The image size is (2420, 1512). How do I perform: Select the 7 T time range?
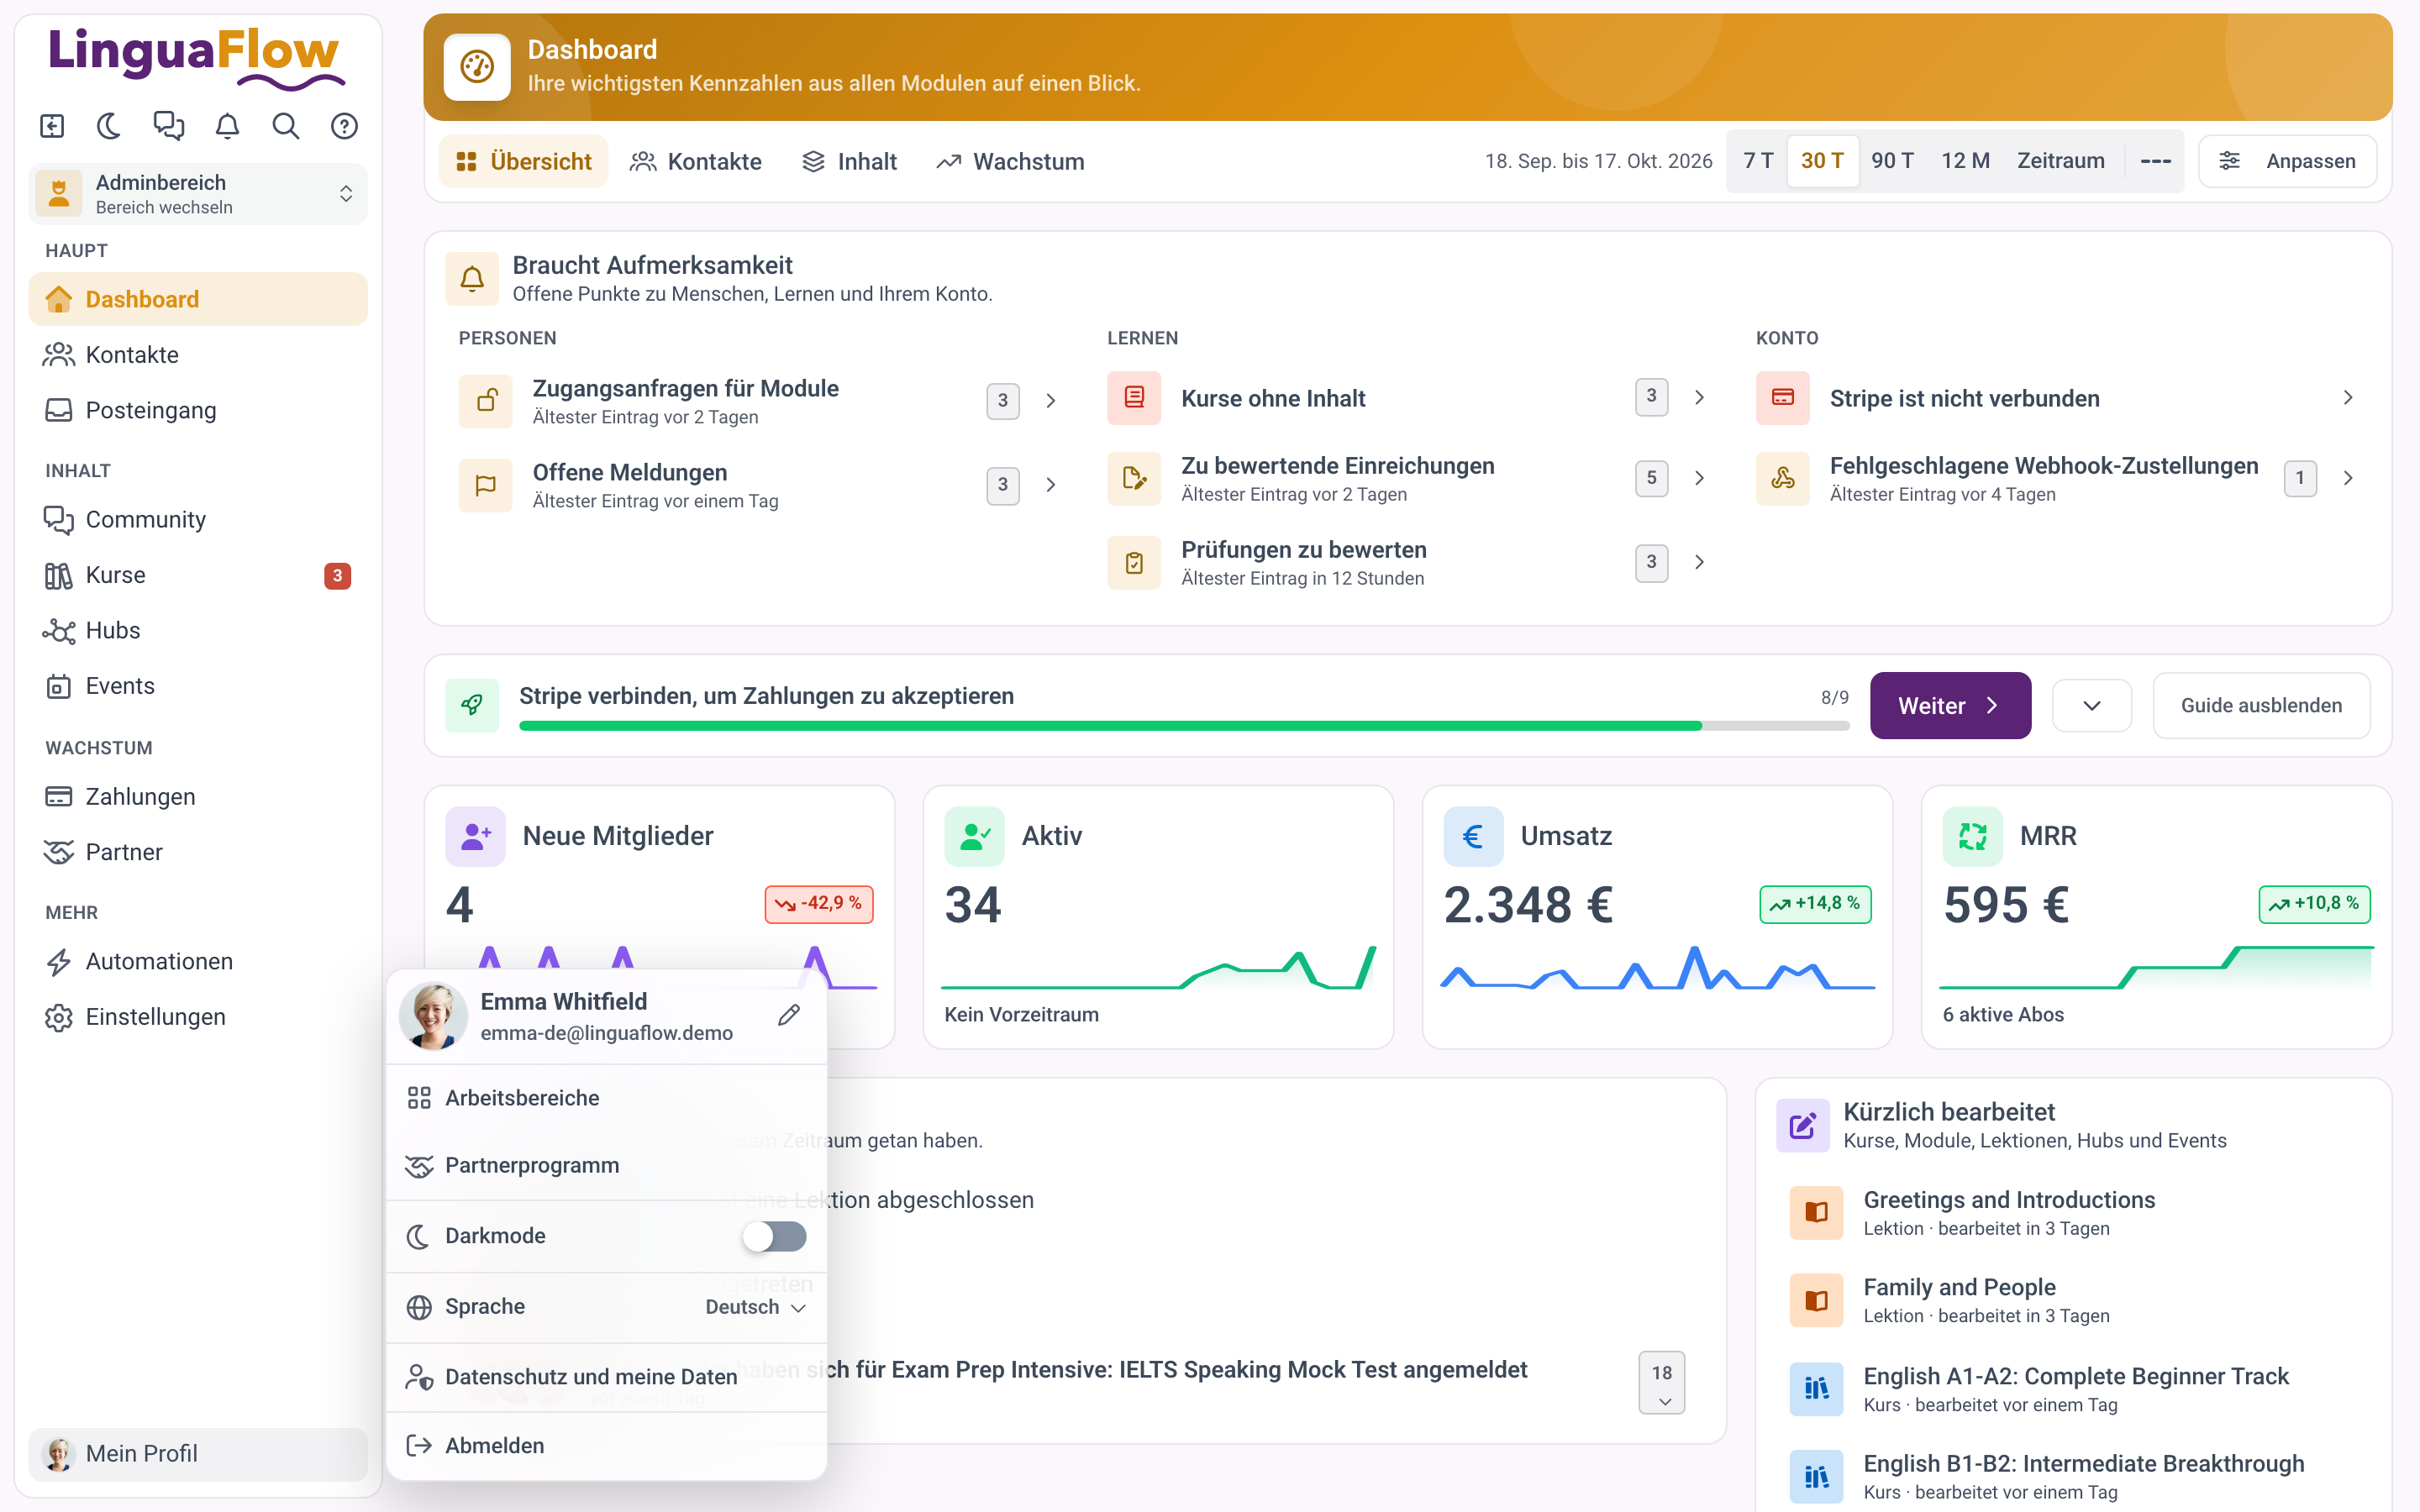1758,161
